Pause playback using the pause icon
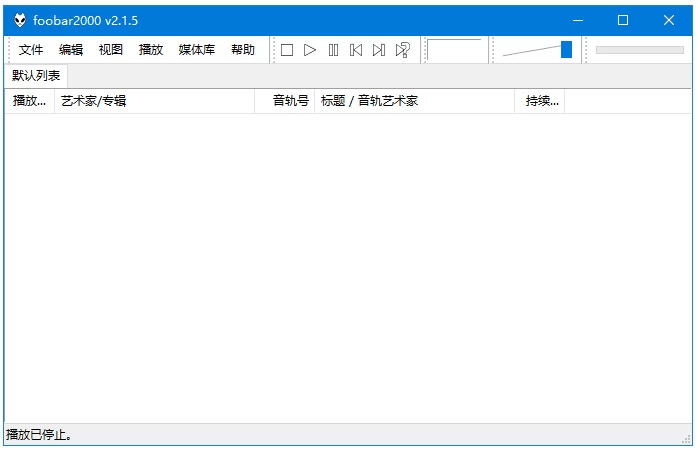The image size is (697, 449). (x=333, y=50)
